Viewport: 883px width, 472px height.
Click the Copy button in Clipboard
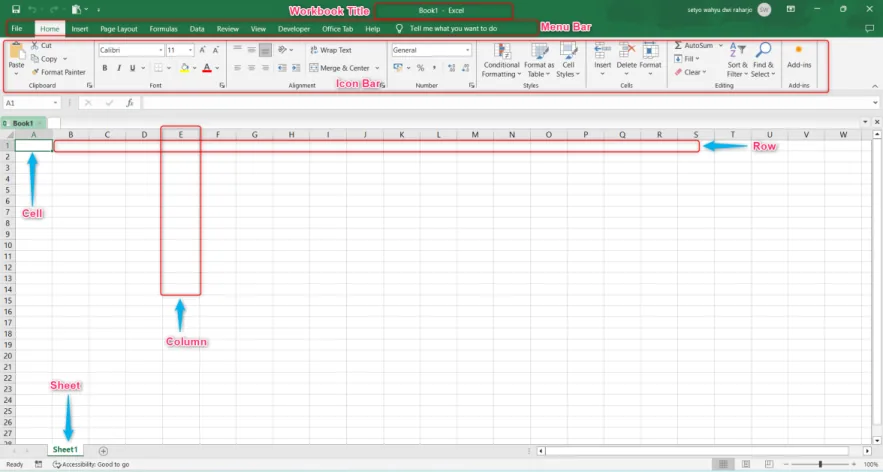pos(44,59)
